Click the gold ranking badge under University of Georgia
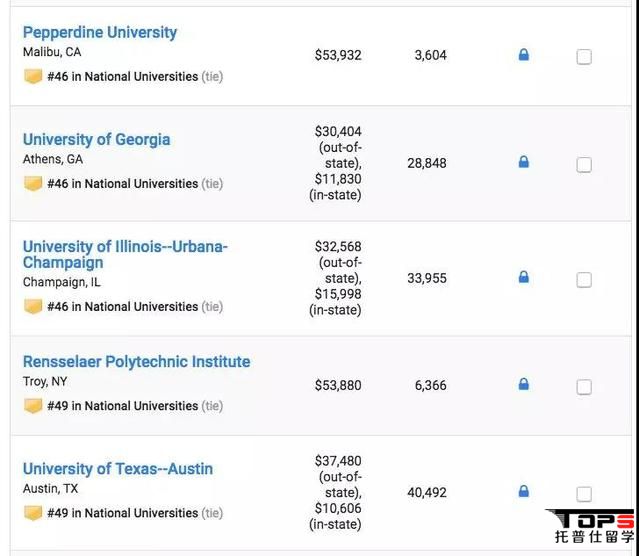The width and height of the screenshot is (639, 556). click(x=33, y=183)
